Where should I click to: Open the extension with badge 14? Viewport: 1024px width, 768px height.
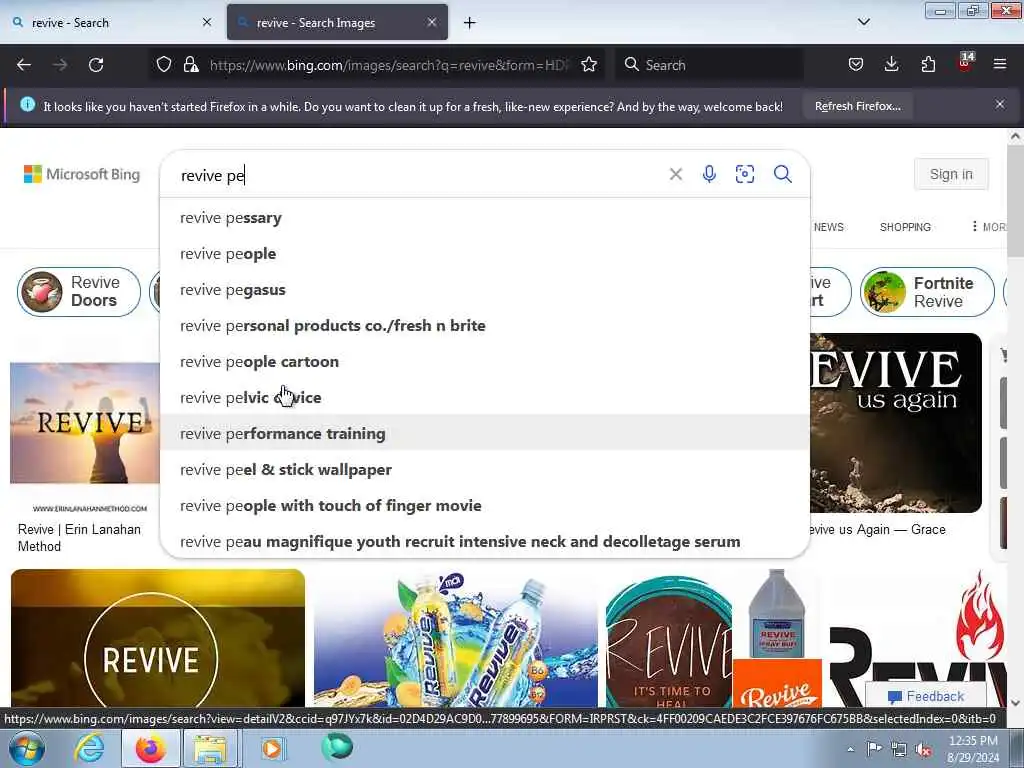965,63
